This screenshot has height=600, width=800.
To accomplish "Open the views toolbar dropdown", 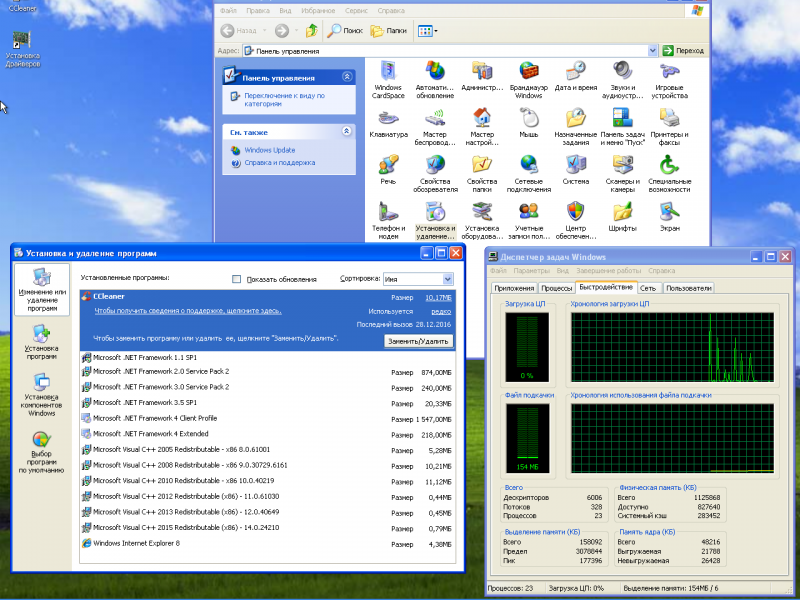I will tap(428, 31).
